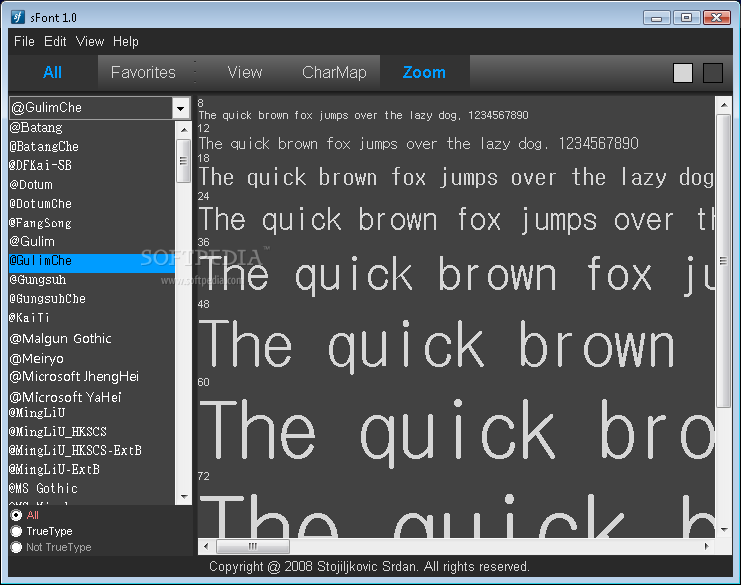
Task: Click preview pane vertical scroll up arrow
Action: pyautogui.click(x=724, y=105)
